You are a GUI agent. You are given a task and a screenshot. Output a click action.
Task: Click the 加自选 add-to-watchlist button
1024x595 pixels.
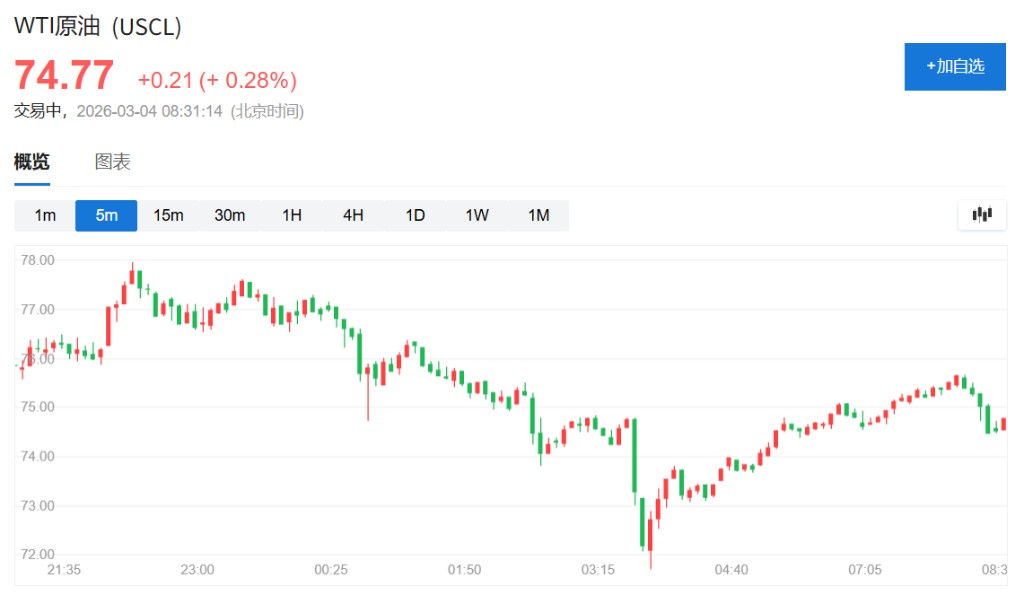pyautogui.click(x=954, y=67)
